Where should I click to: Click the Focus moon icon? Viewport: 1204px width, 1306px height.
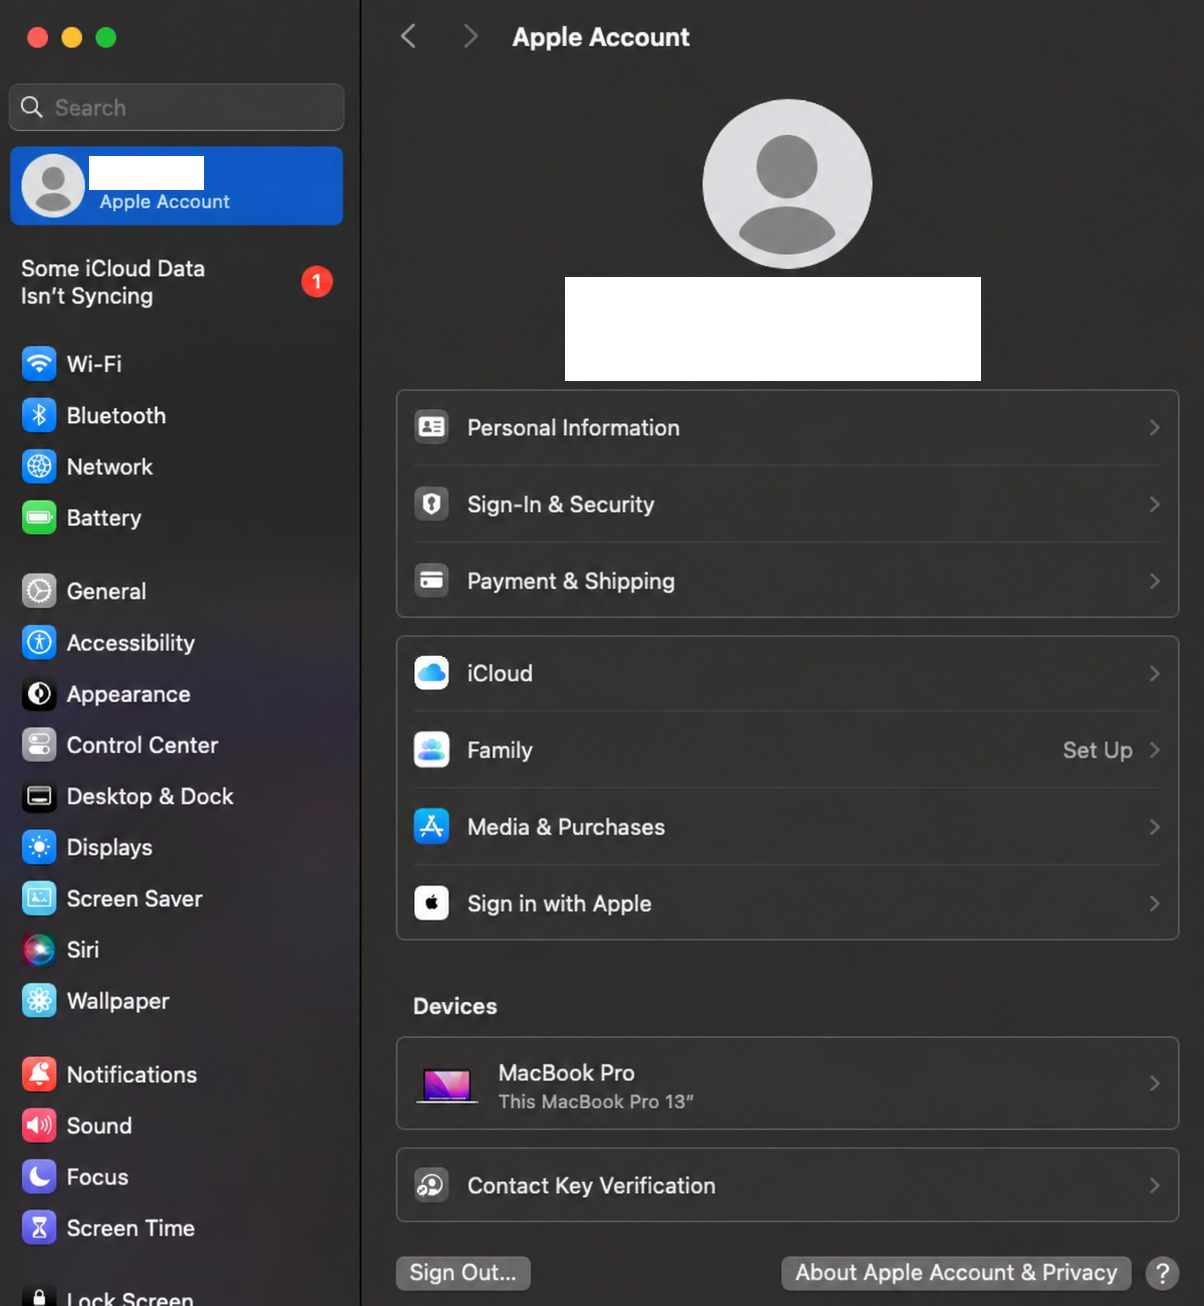(39, 1176)
